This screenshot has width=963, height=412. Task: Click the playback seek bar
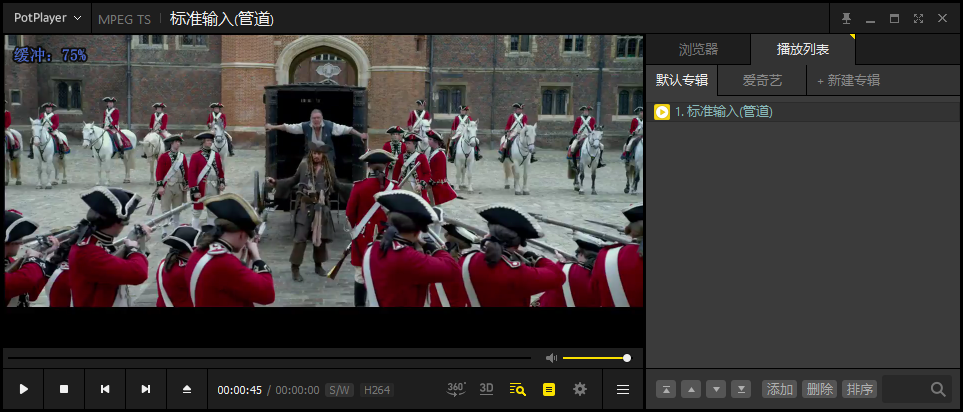(x=269, y=358)
